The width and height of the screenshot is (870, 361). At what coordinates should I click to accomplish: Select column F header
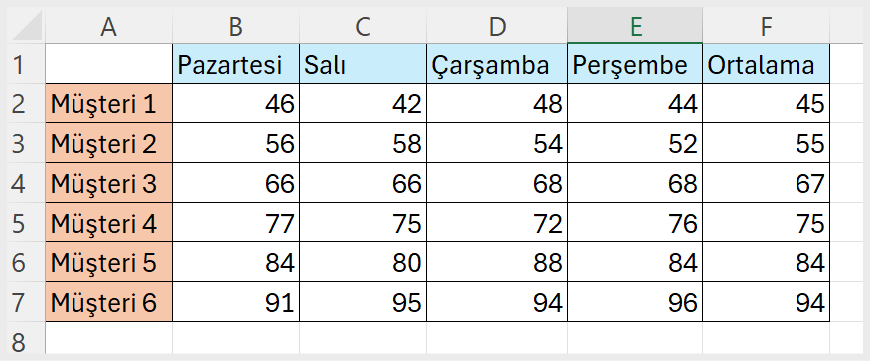tap(766, 26)
